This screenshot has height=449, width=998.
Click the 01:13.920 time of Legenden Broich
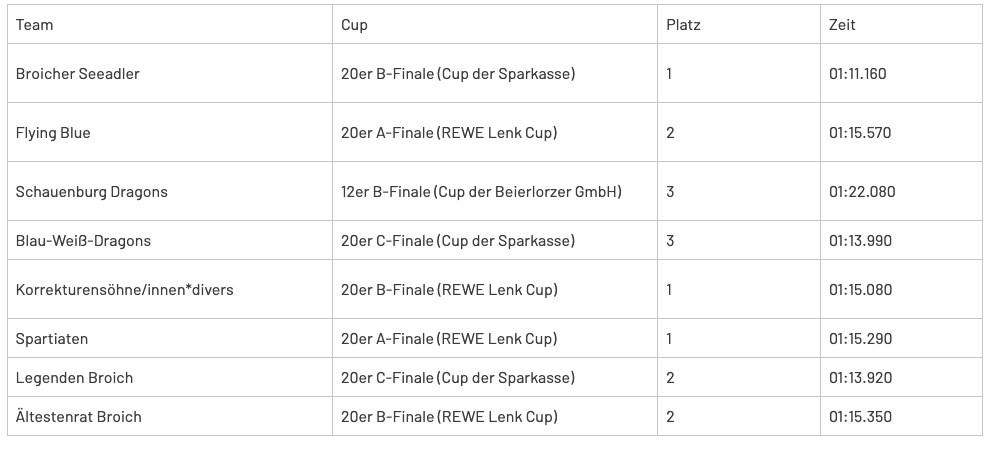pyautogui.click(x=860, y=378)
